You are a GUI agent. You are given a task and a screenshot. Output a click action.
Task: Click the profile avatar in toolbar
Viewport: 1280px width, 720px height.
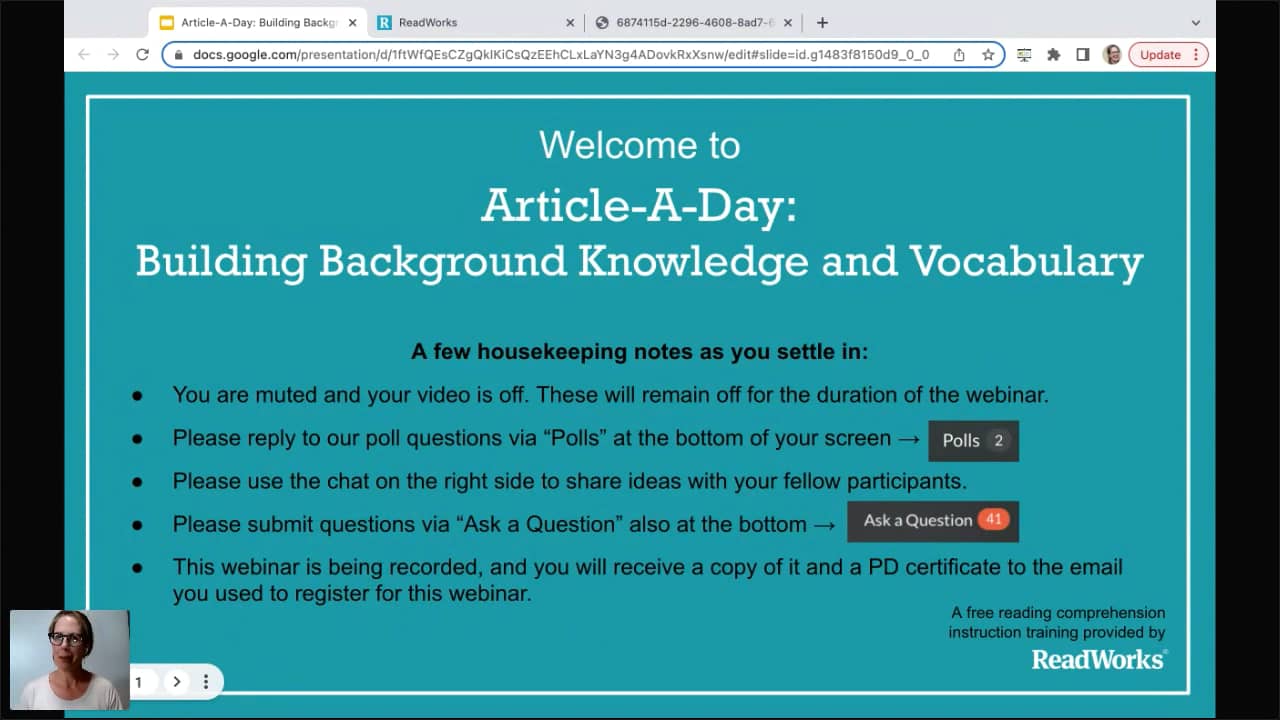click(x=1112, y=55)
